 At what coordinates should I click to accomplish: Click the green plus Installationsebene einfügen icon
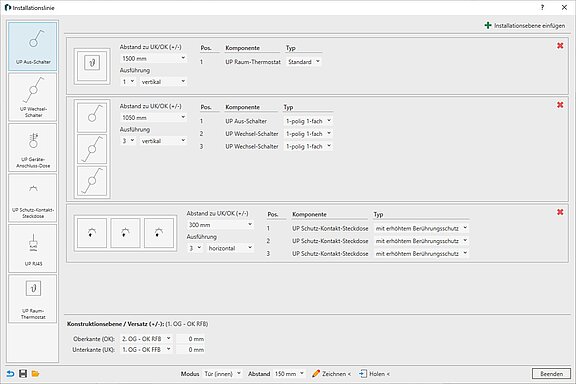click(x=488, y=25)
